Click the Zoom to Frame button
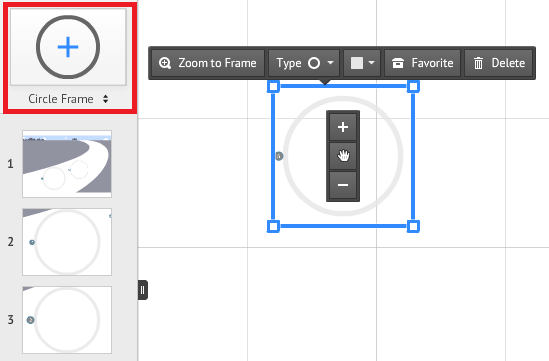 tap(208, 63)
